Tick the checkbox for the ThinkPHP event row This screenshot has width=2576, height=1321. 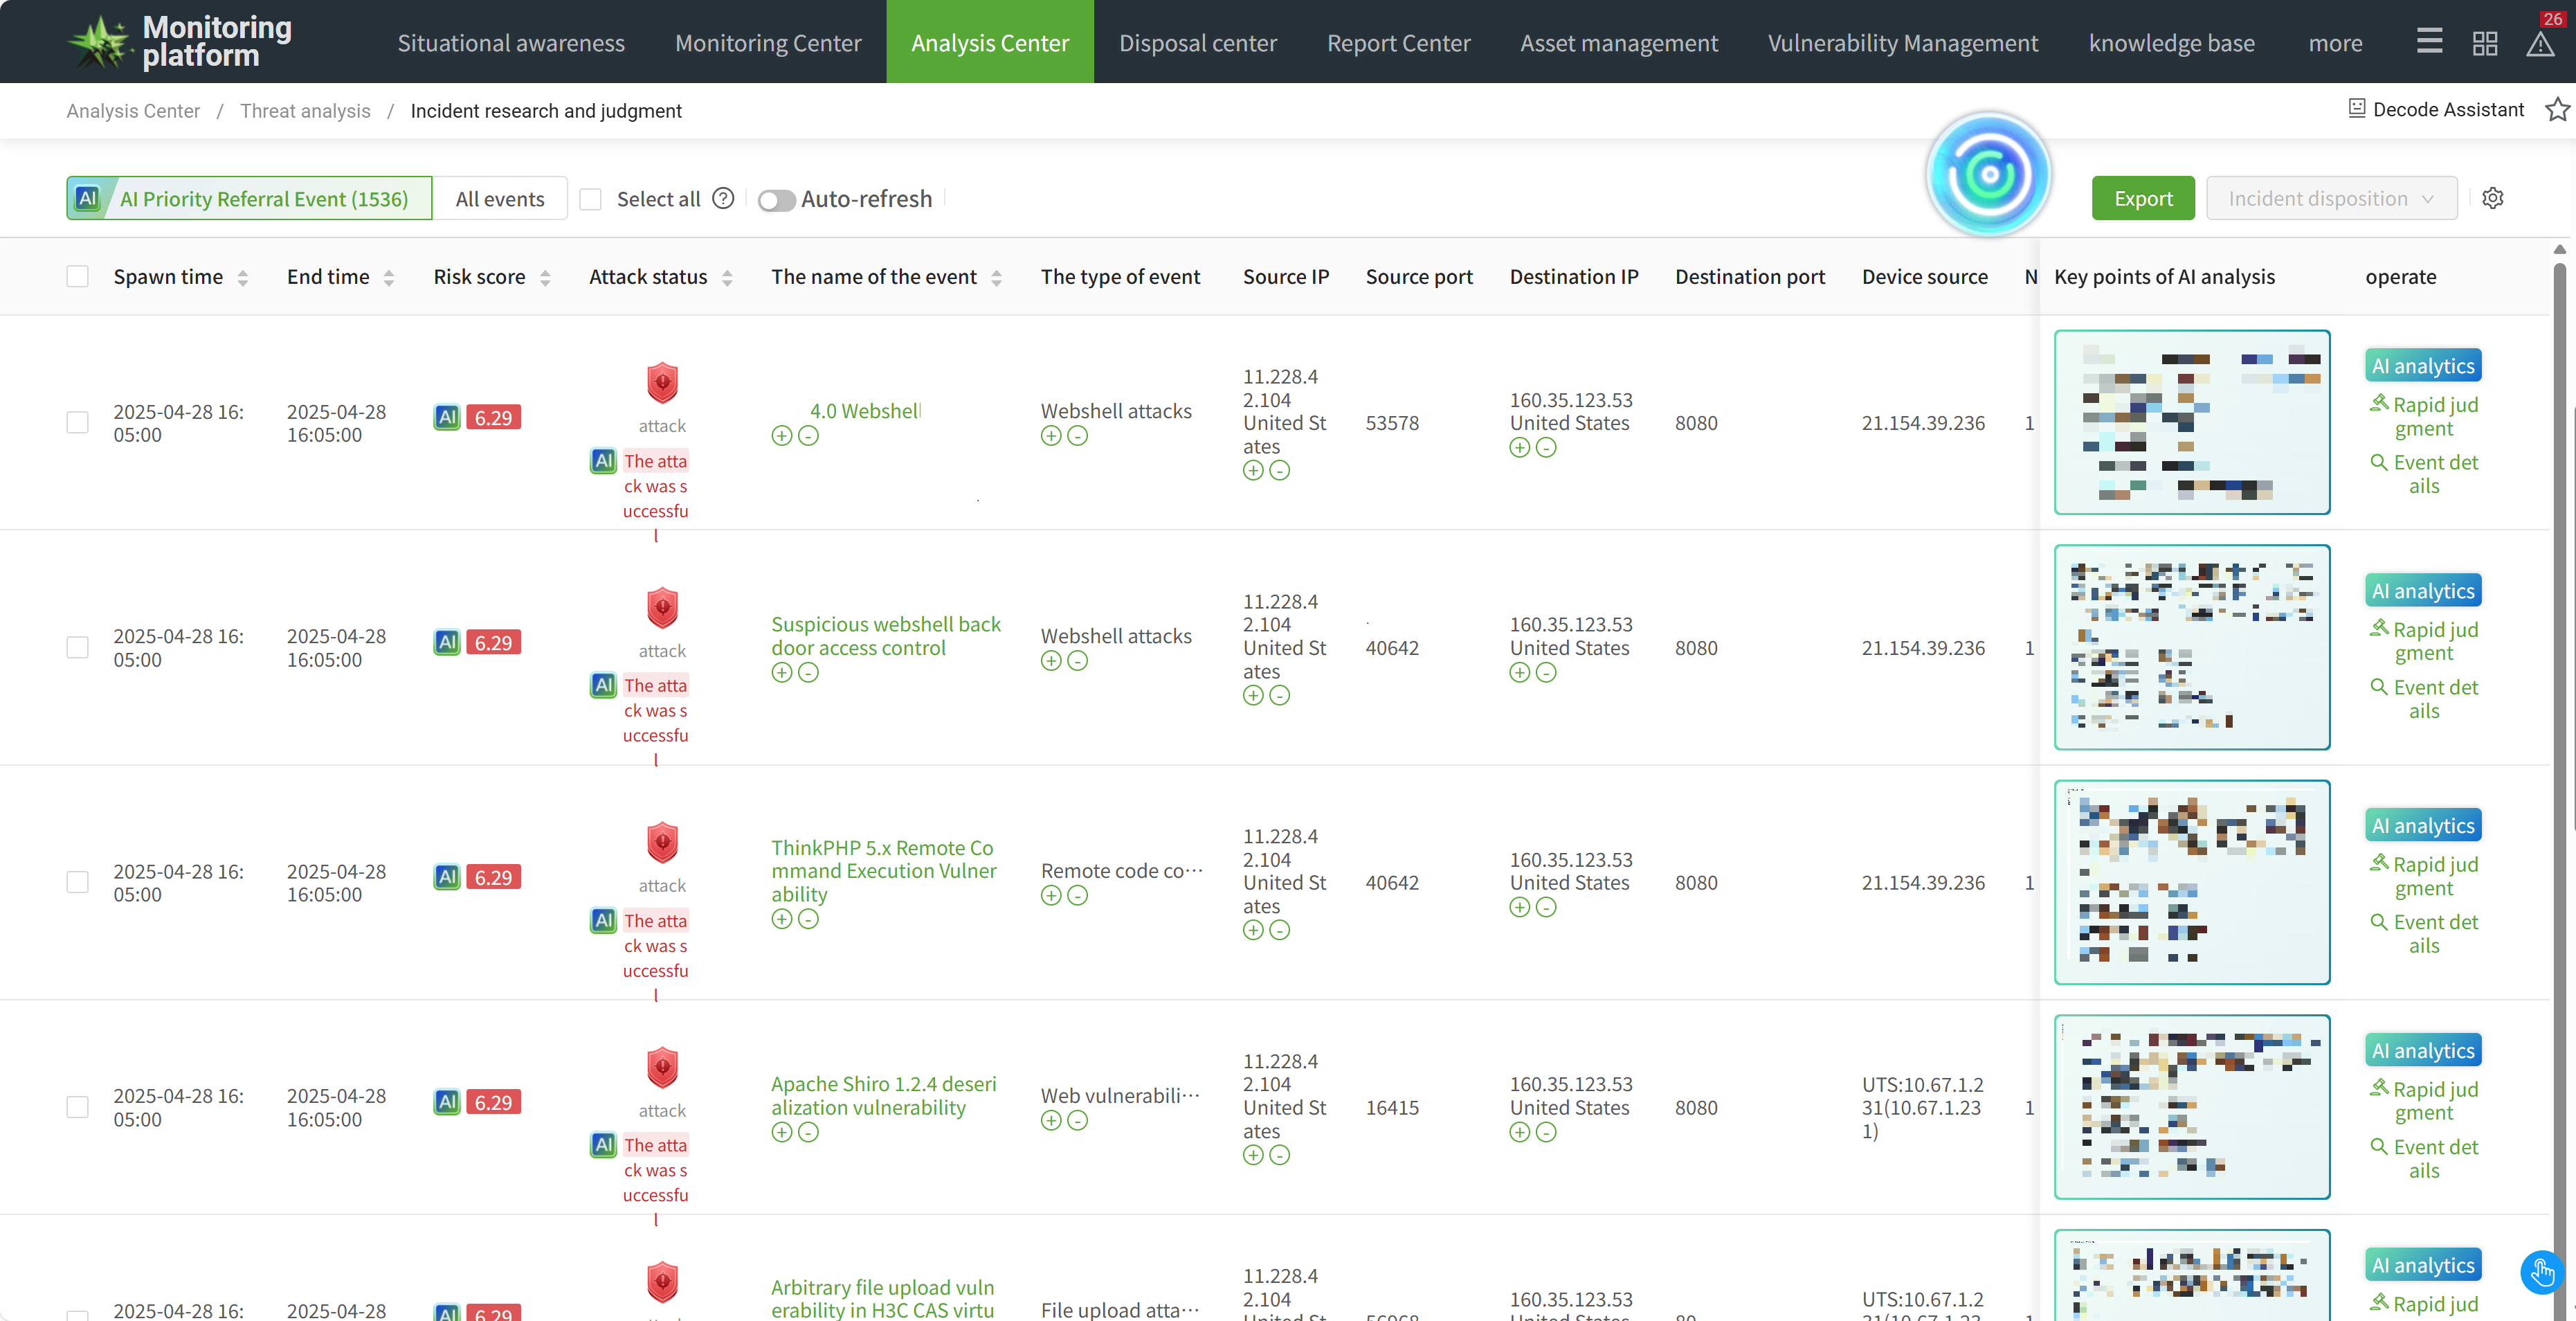point(77,882)
